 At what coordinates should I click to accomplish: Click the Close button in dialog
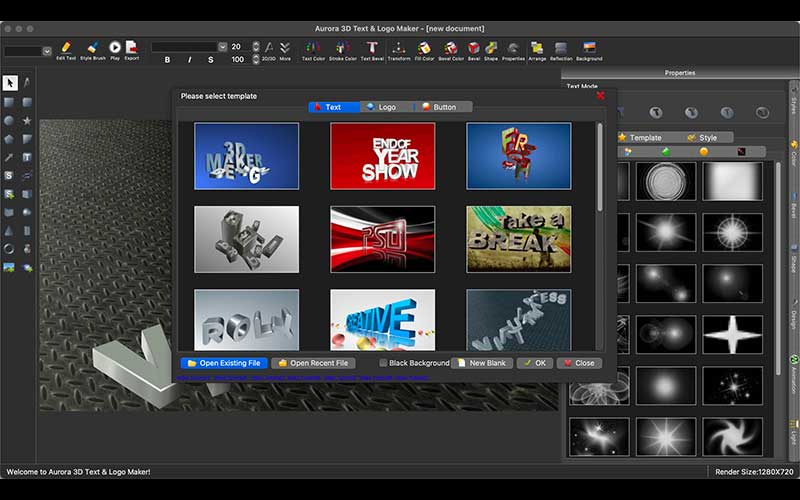pos(579,363)
